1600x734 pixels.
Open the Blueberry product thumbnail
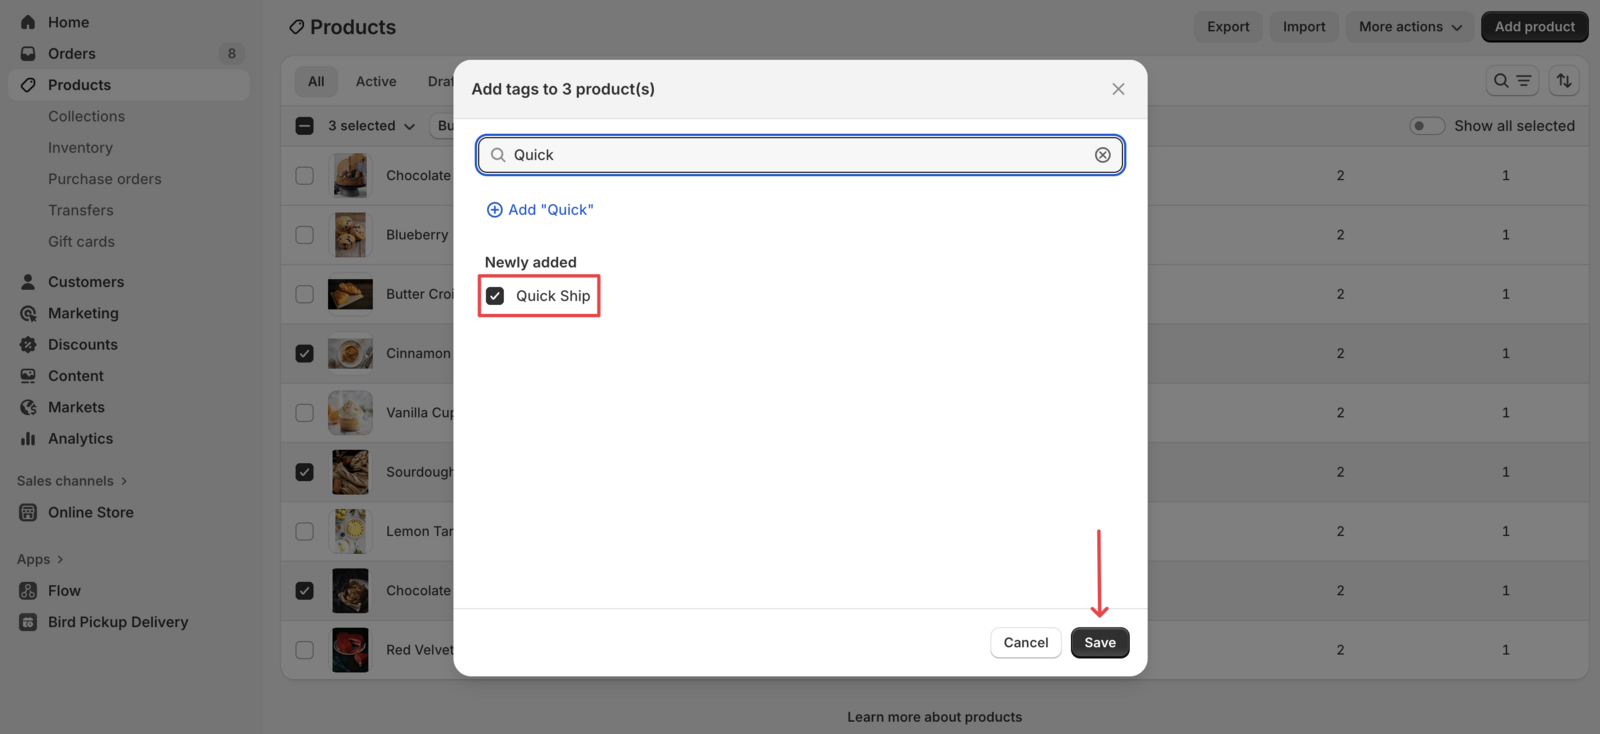coord(350,235)
